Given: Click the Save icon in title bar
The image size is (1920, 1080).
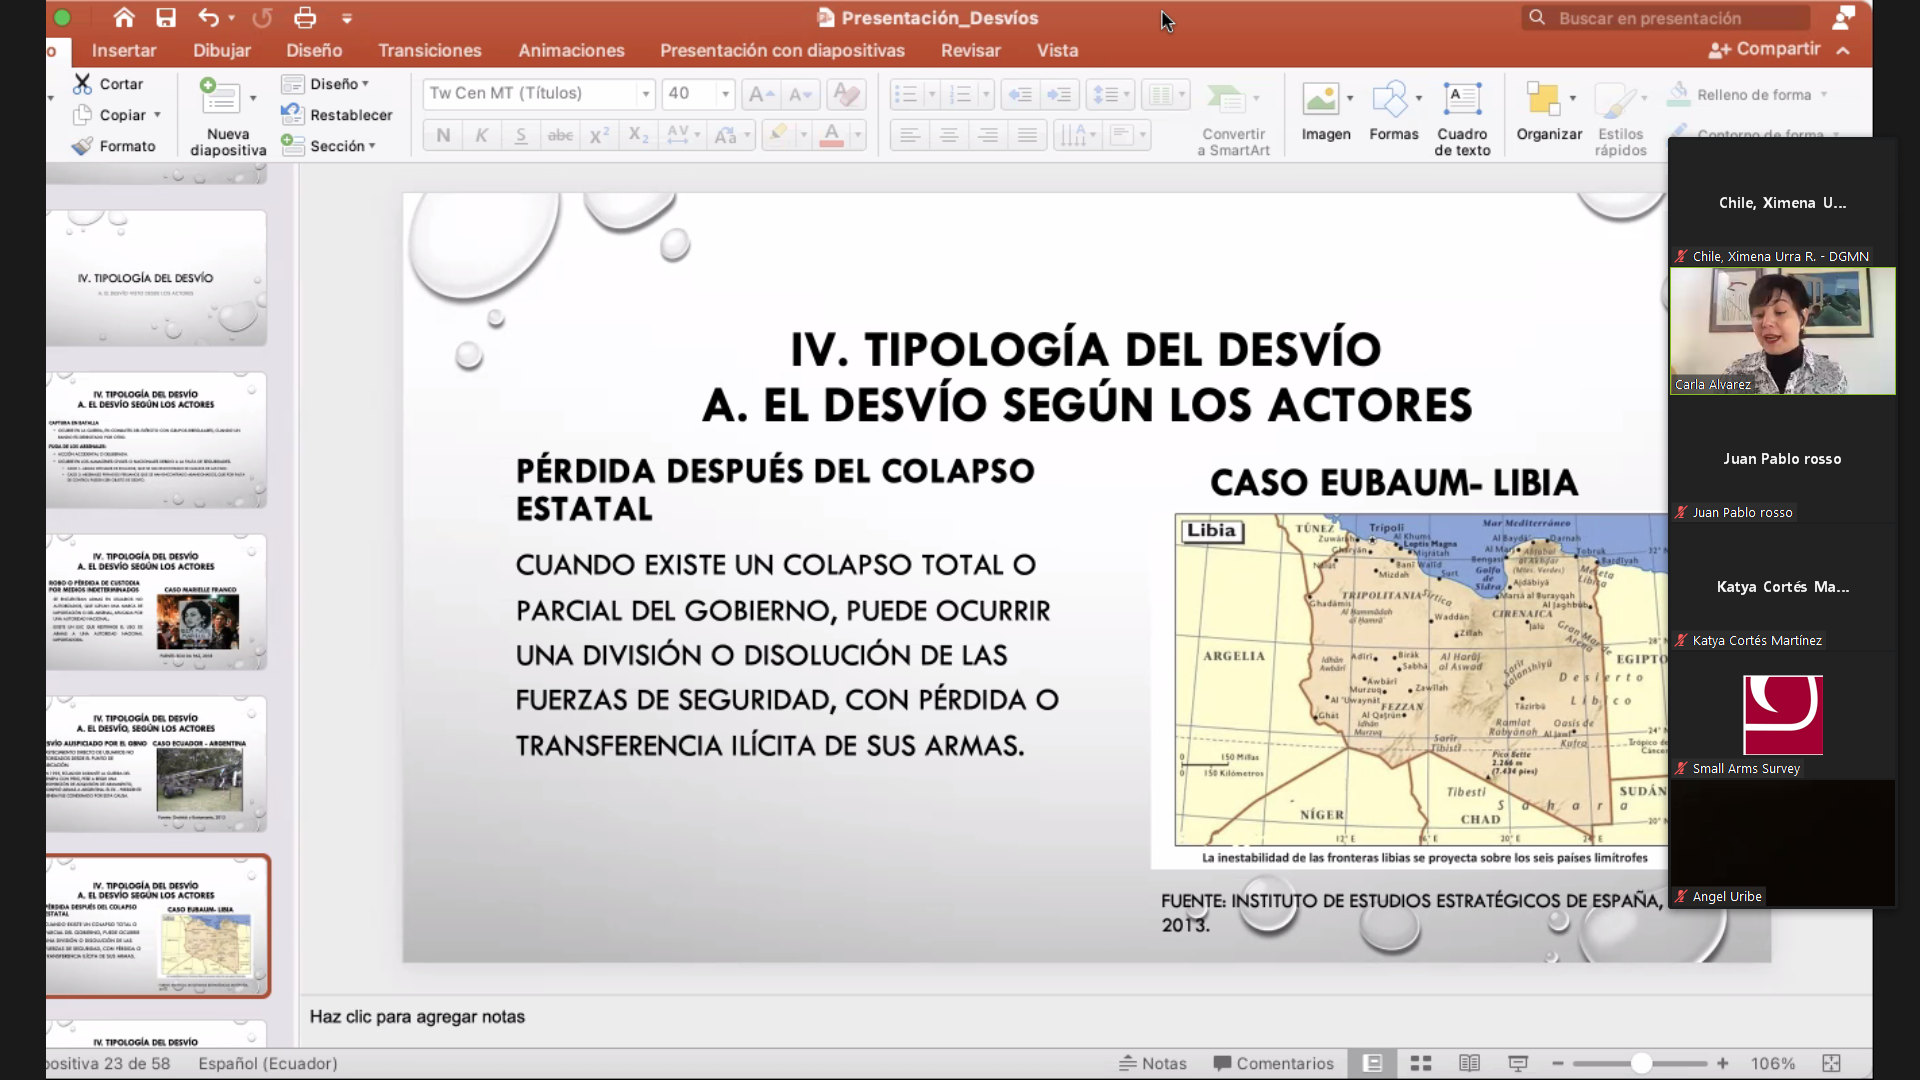Looking at the screenshot, I should tap(166, 18).
